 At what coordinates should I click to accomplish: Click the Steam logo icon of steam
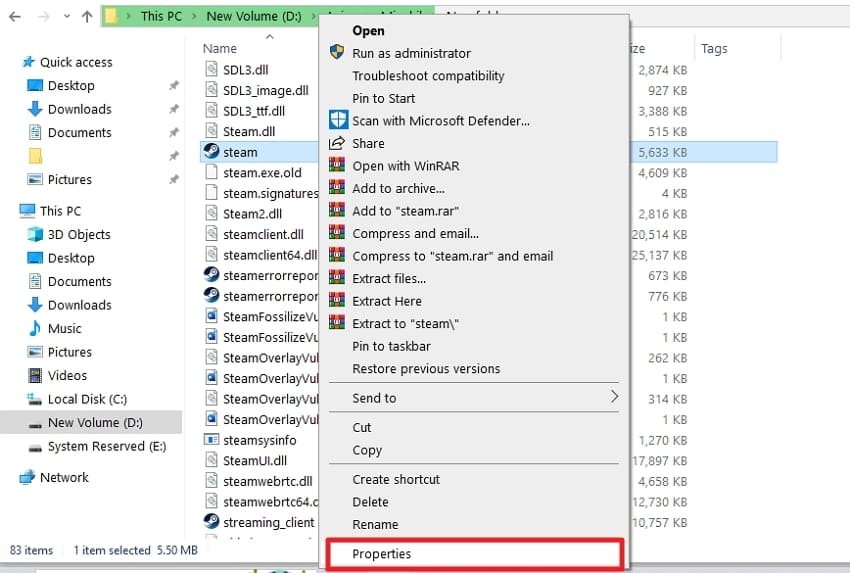point(211,151)
